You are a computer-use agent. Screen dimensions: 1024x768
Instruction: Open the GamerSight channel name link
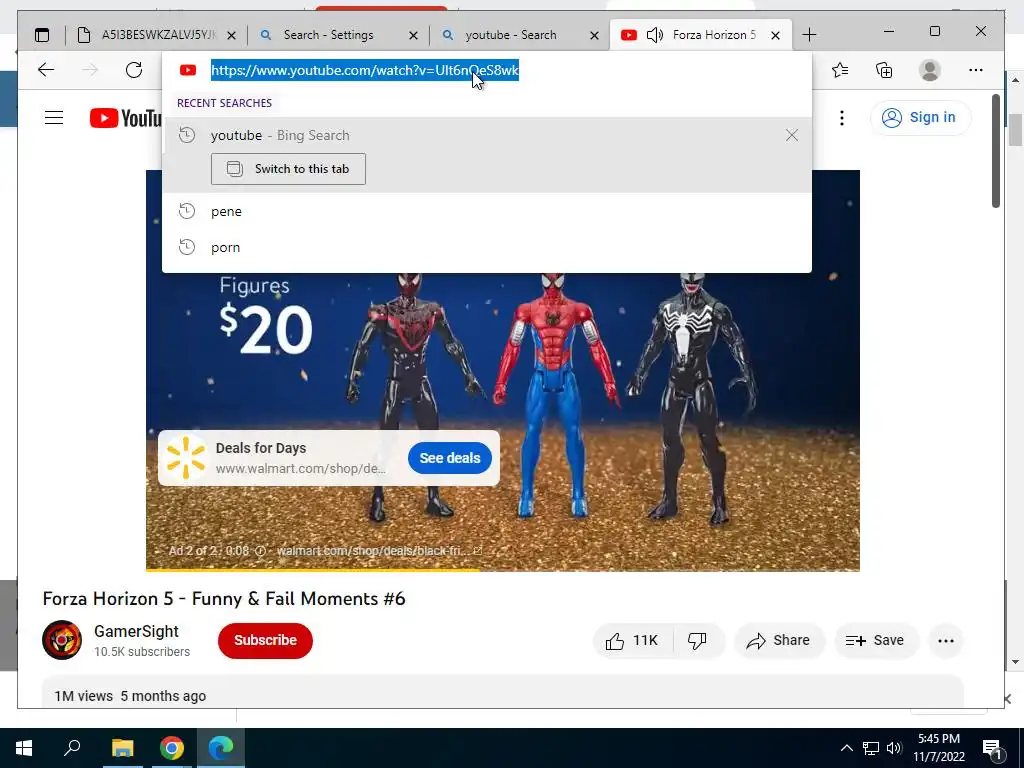136,632
